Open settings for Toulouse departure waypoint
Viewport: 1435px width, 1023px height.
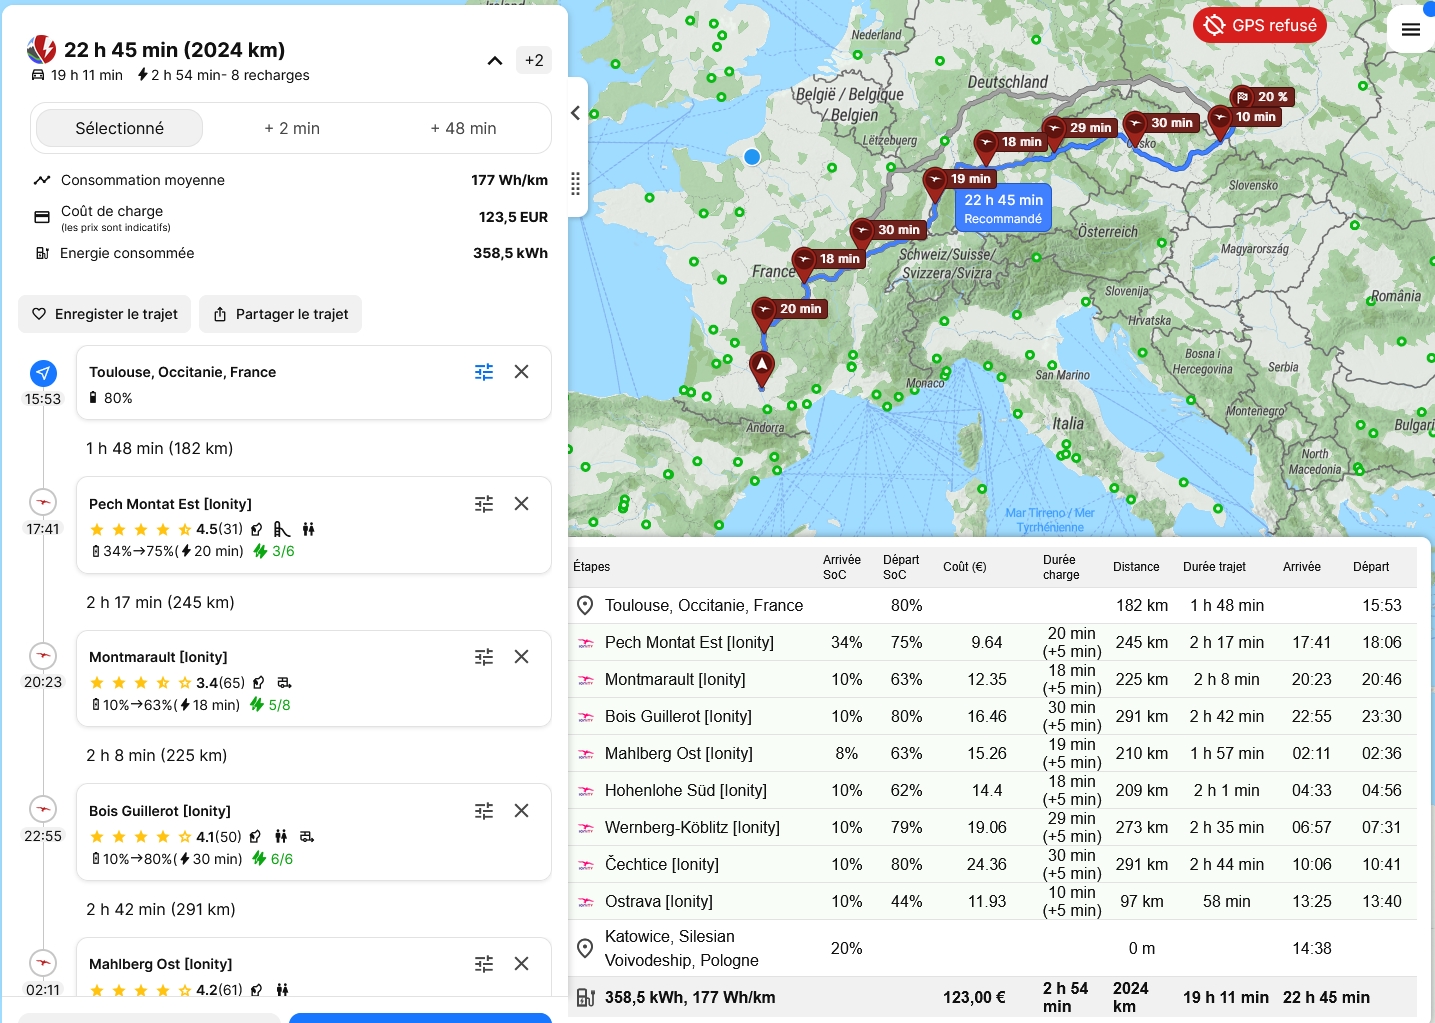coord(484,372)
